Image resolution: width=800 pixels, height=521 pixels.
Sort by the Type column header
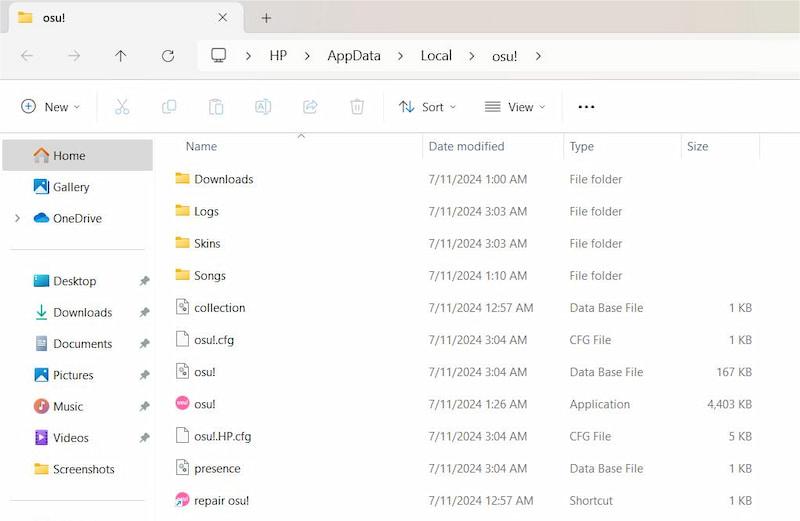pyautogui.click(x=581, y=147)
